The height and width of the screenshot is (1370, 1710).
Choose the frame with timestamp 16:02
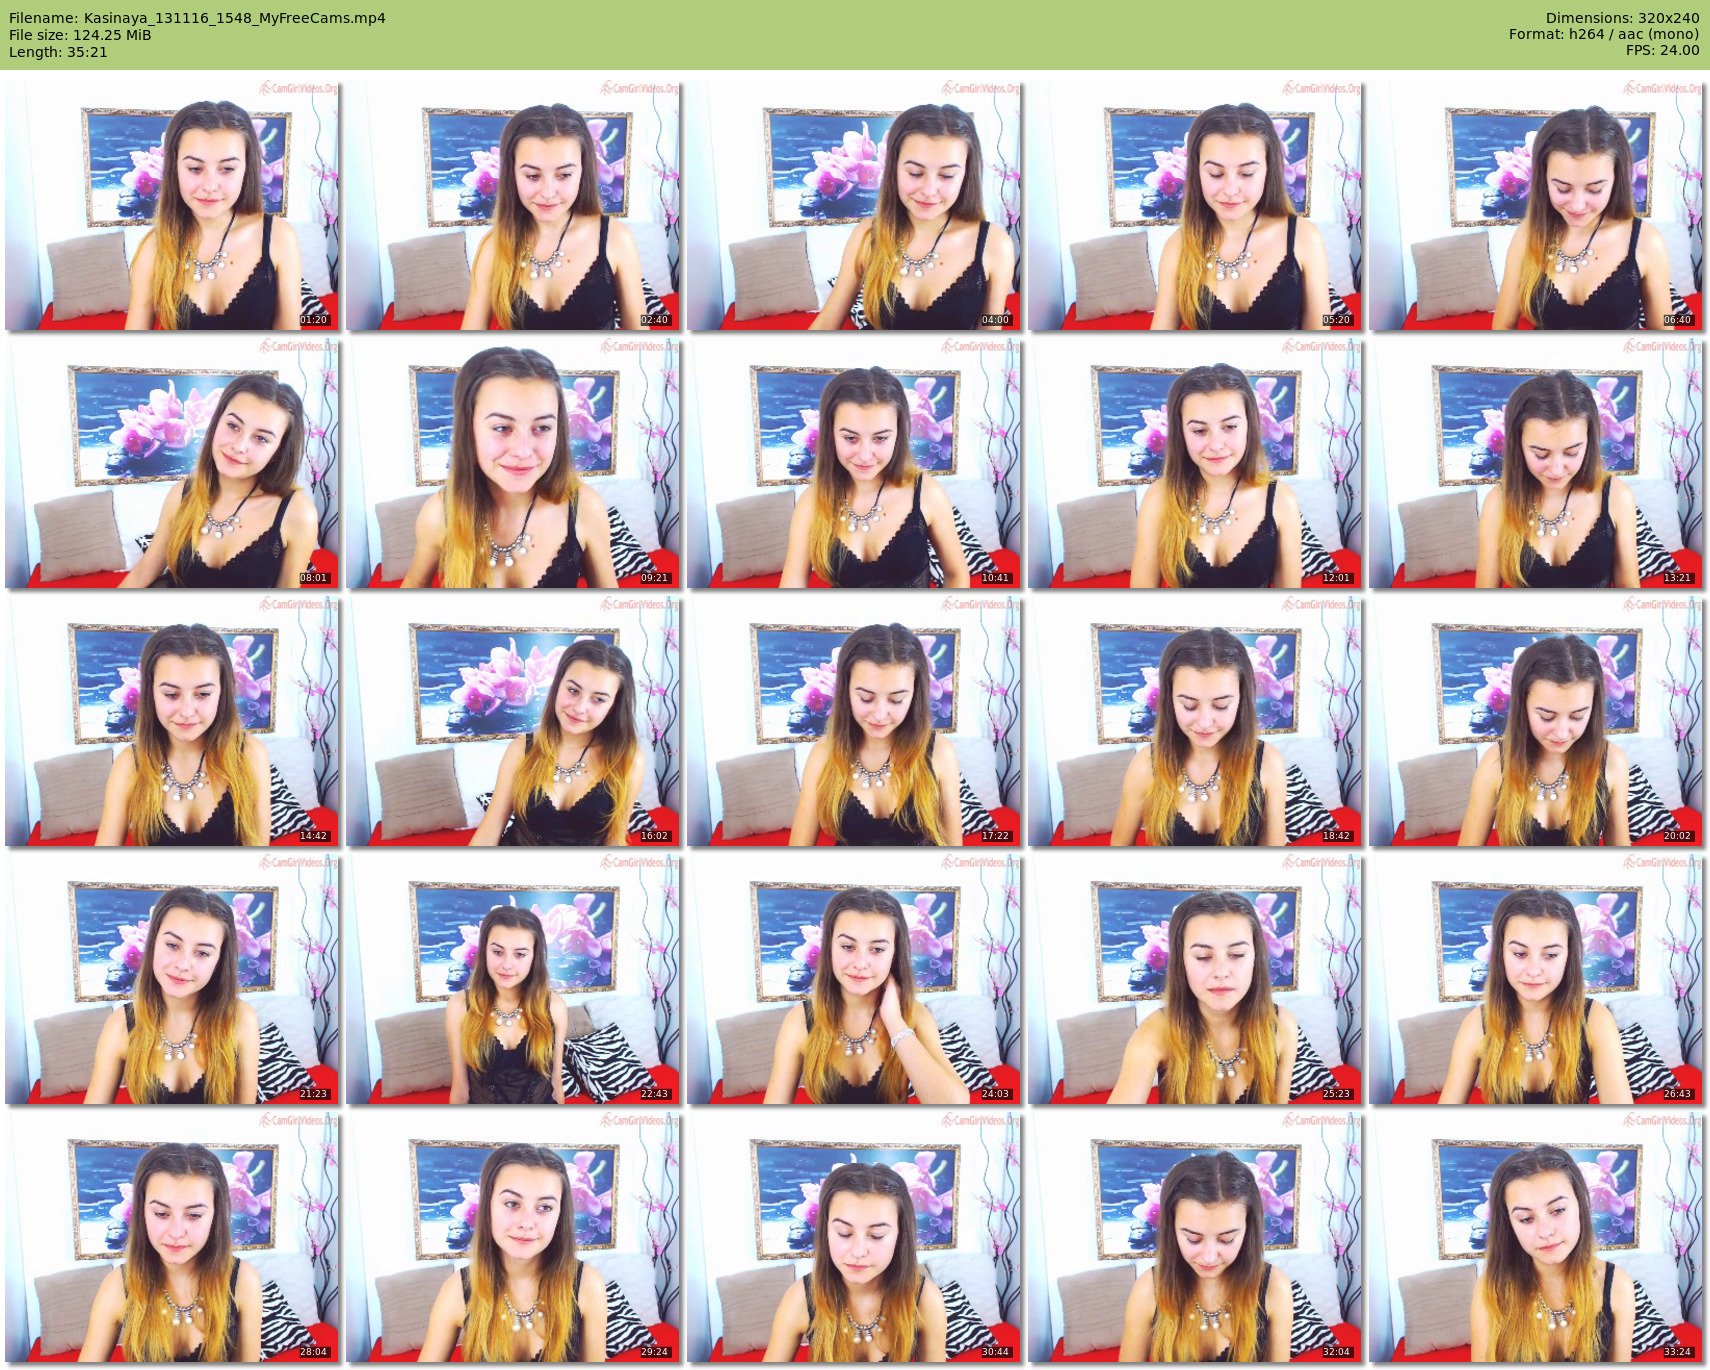(513, 721)
